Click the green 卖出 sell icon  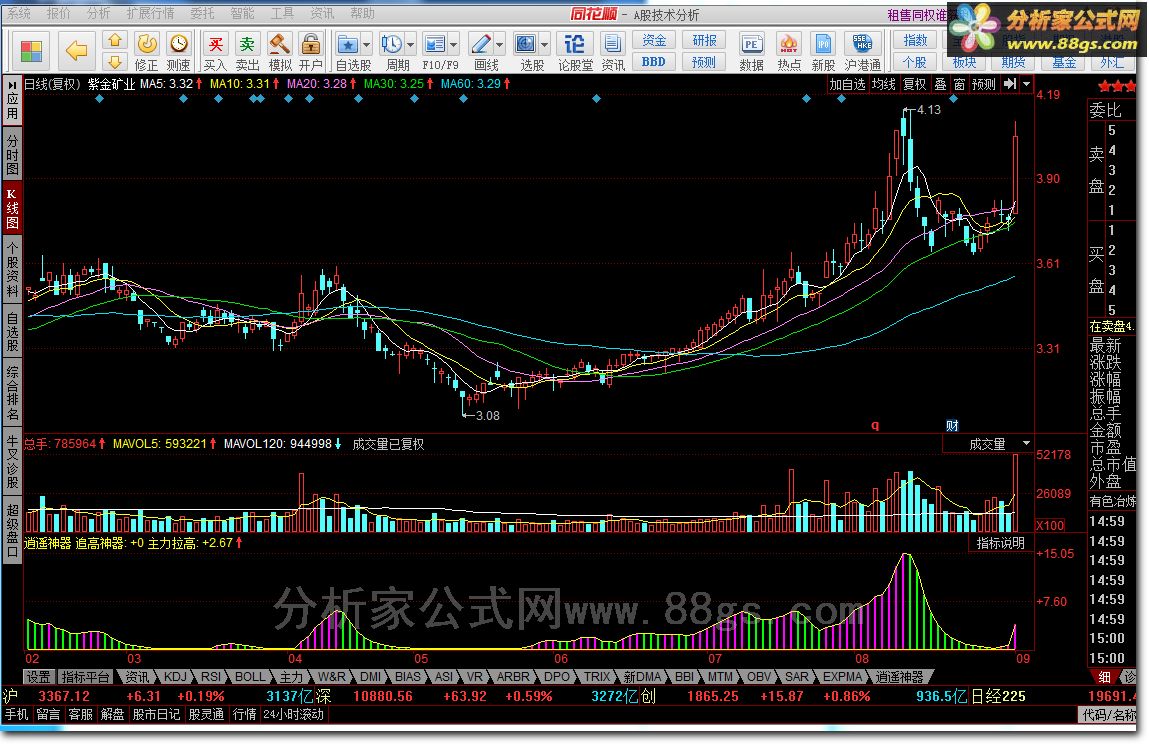coord(248,44)
